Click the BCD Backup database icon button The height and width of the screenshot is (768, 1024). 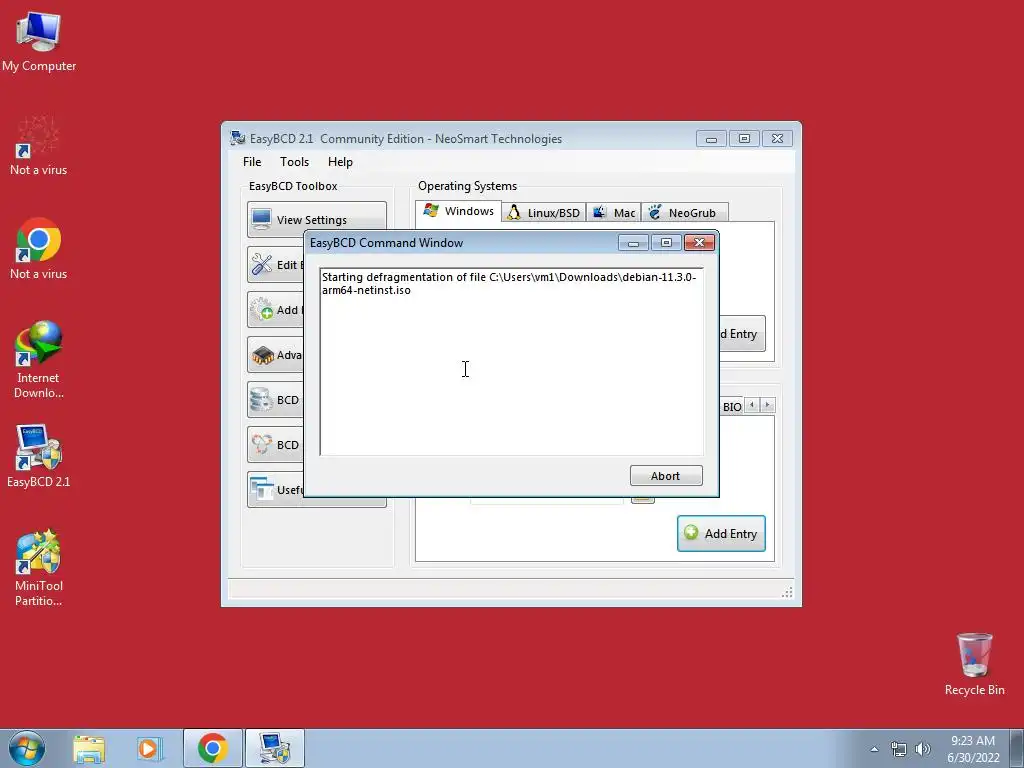[276, 400]
